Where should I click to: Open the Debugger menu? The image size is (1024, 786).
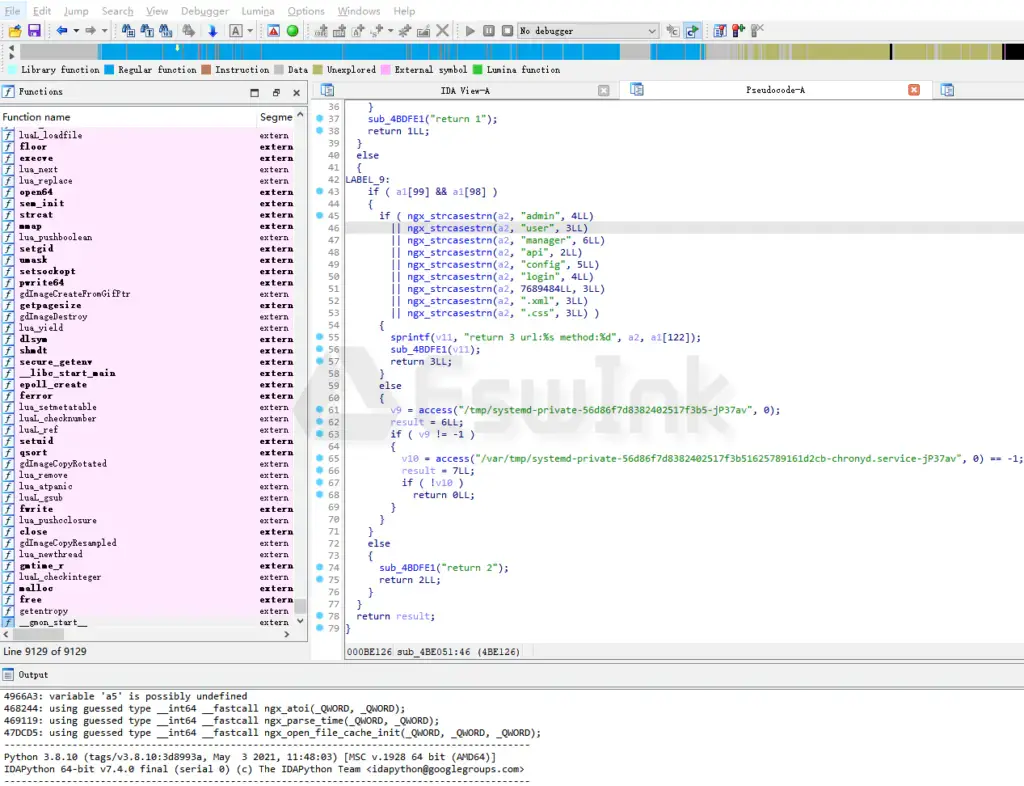click(x=204, y=11)
